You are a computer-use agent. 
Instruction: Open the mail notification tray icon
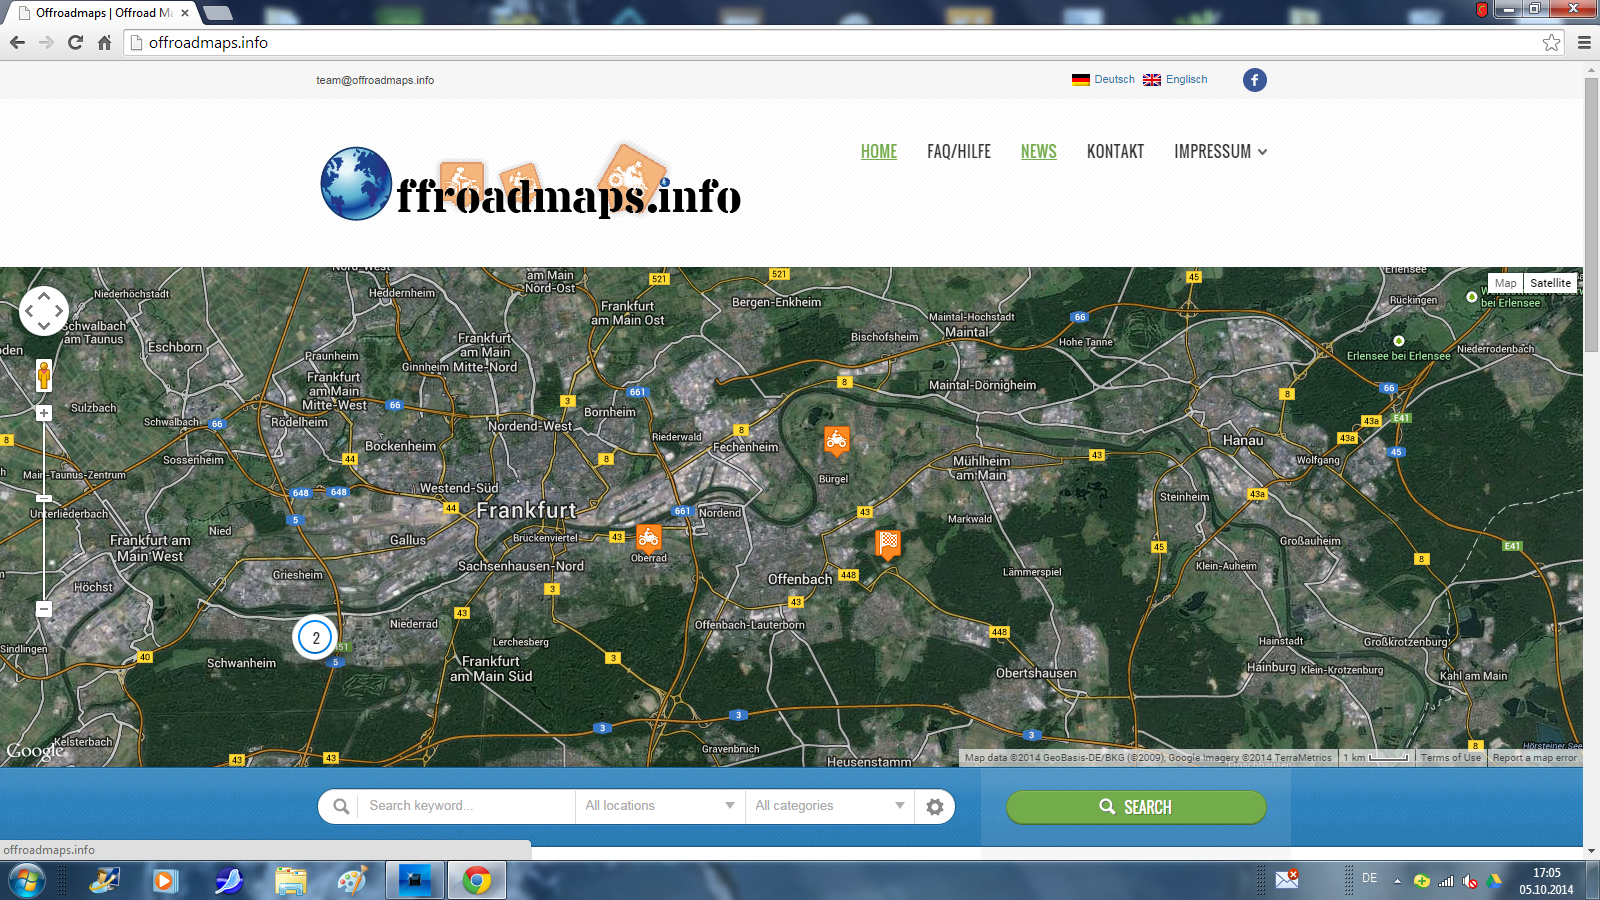point(1287,878)
